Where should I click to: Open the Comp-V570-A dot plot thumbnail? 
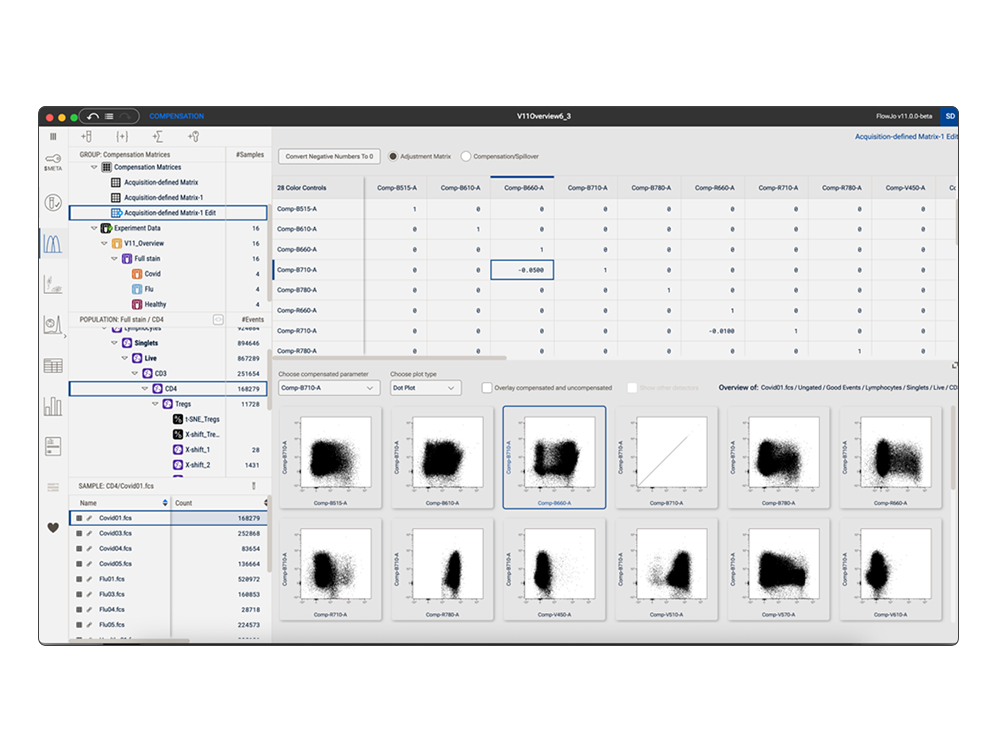778,570
